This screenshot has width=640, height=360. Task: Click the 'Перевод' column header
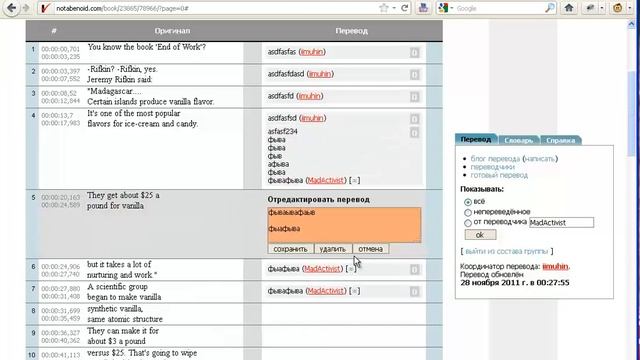pos(351,31)
